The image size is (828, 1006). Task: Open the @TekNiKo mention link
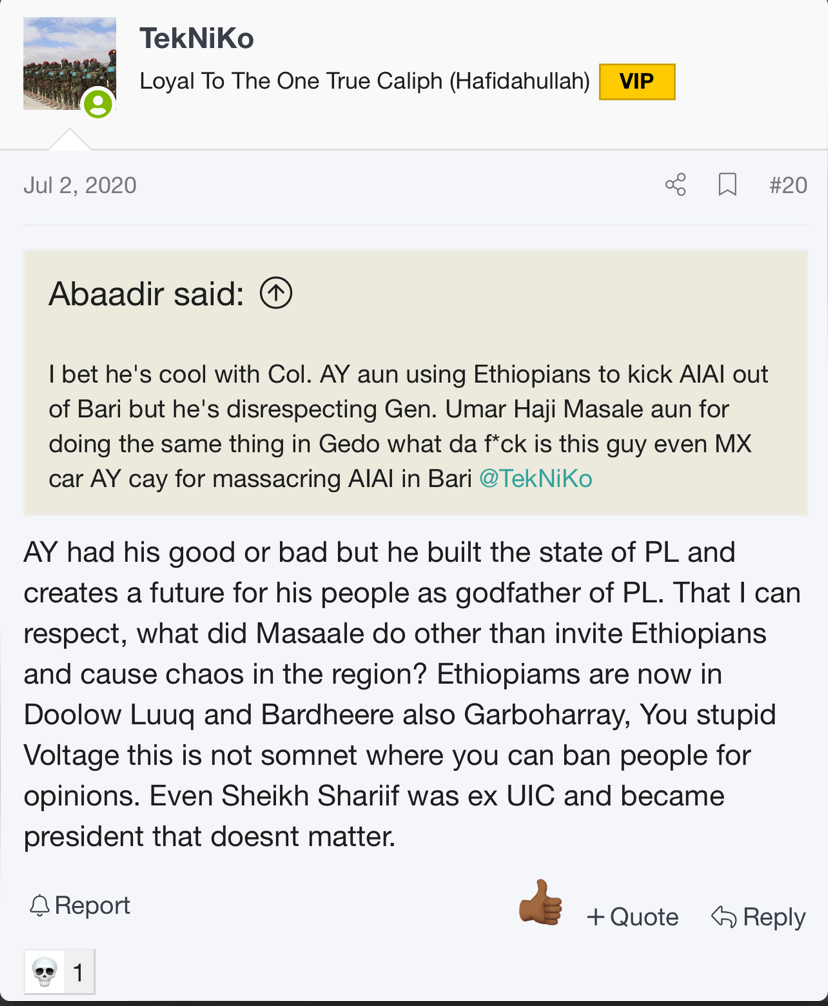(x=536, y=478)
